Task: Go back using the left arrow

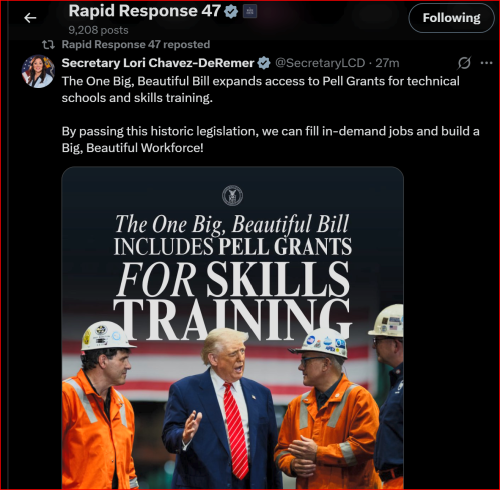Action: pos(30,18)
